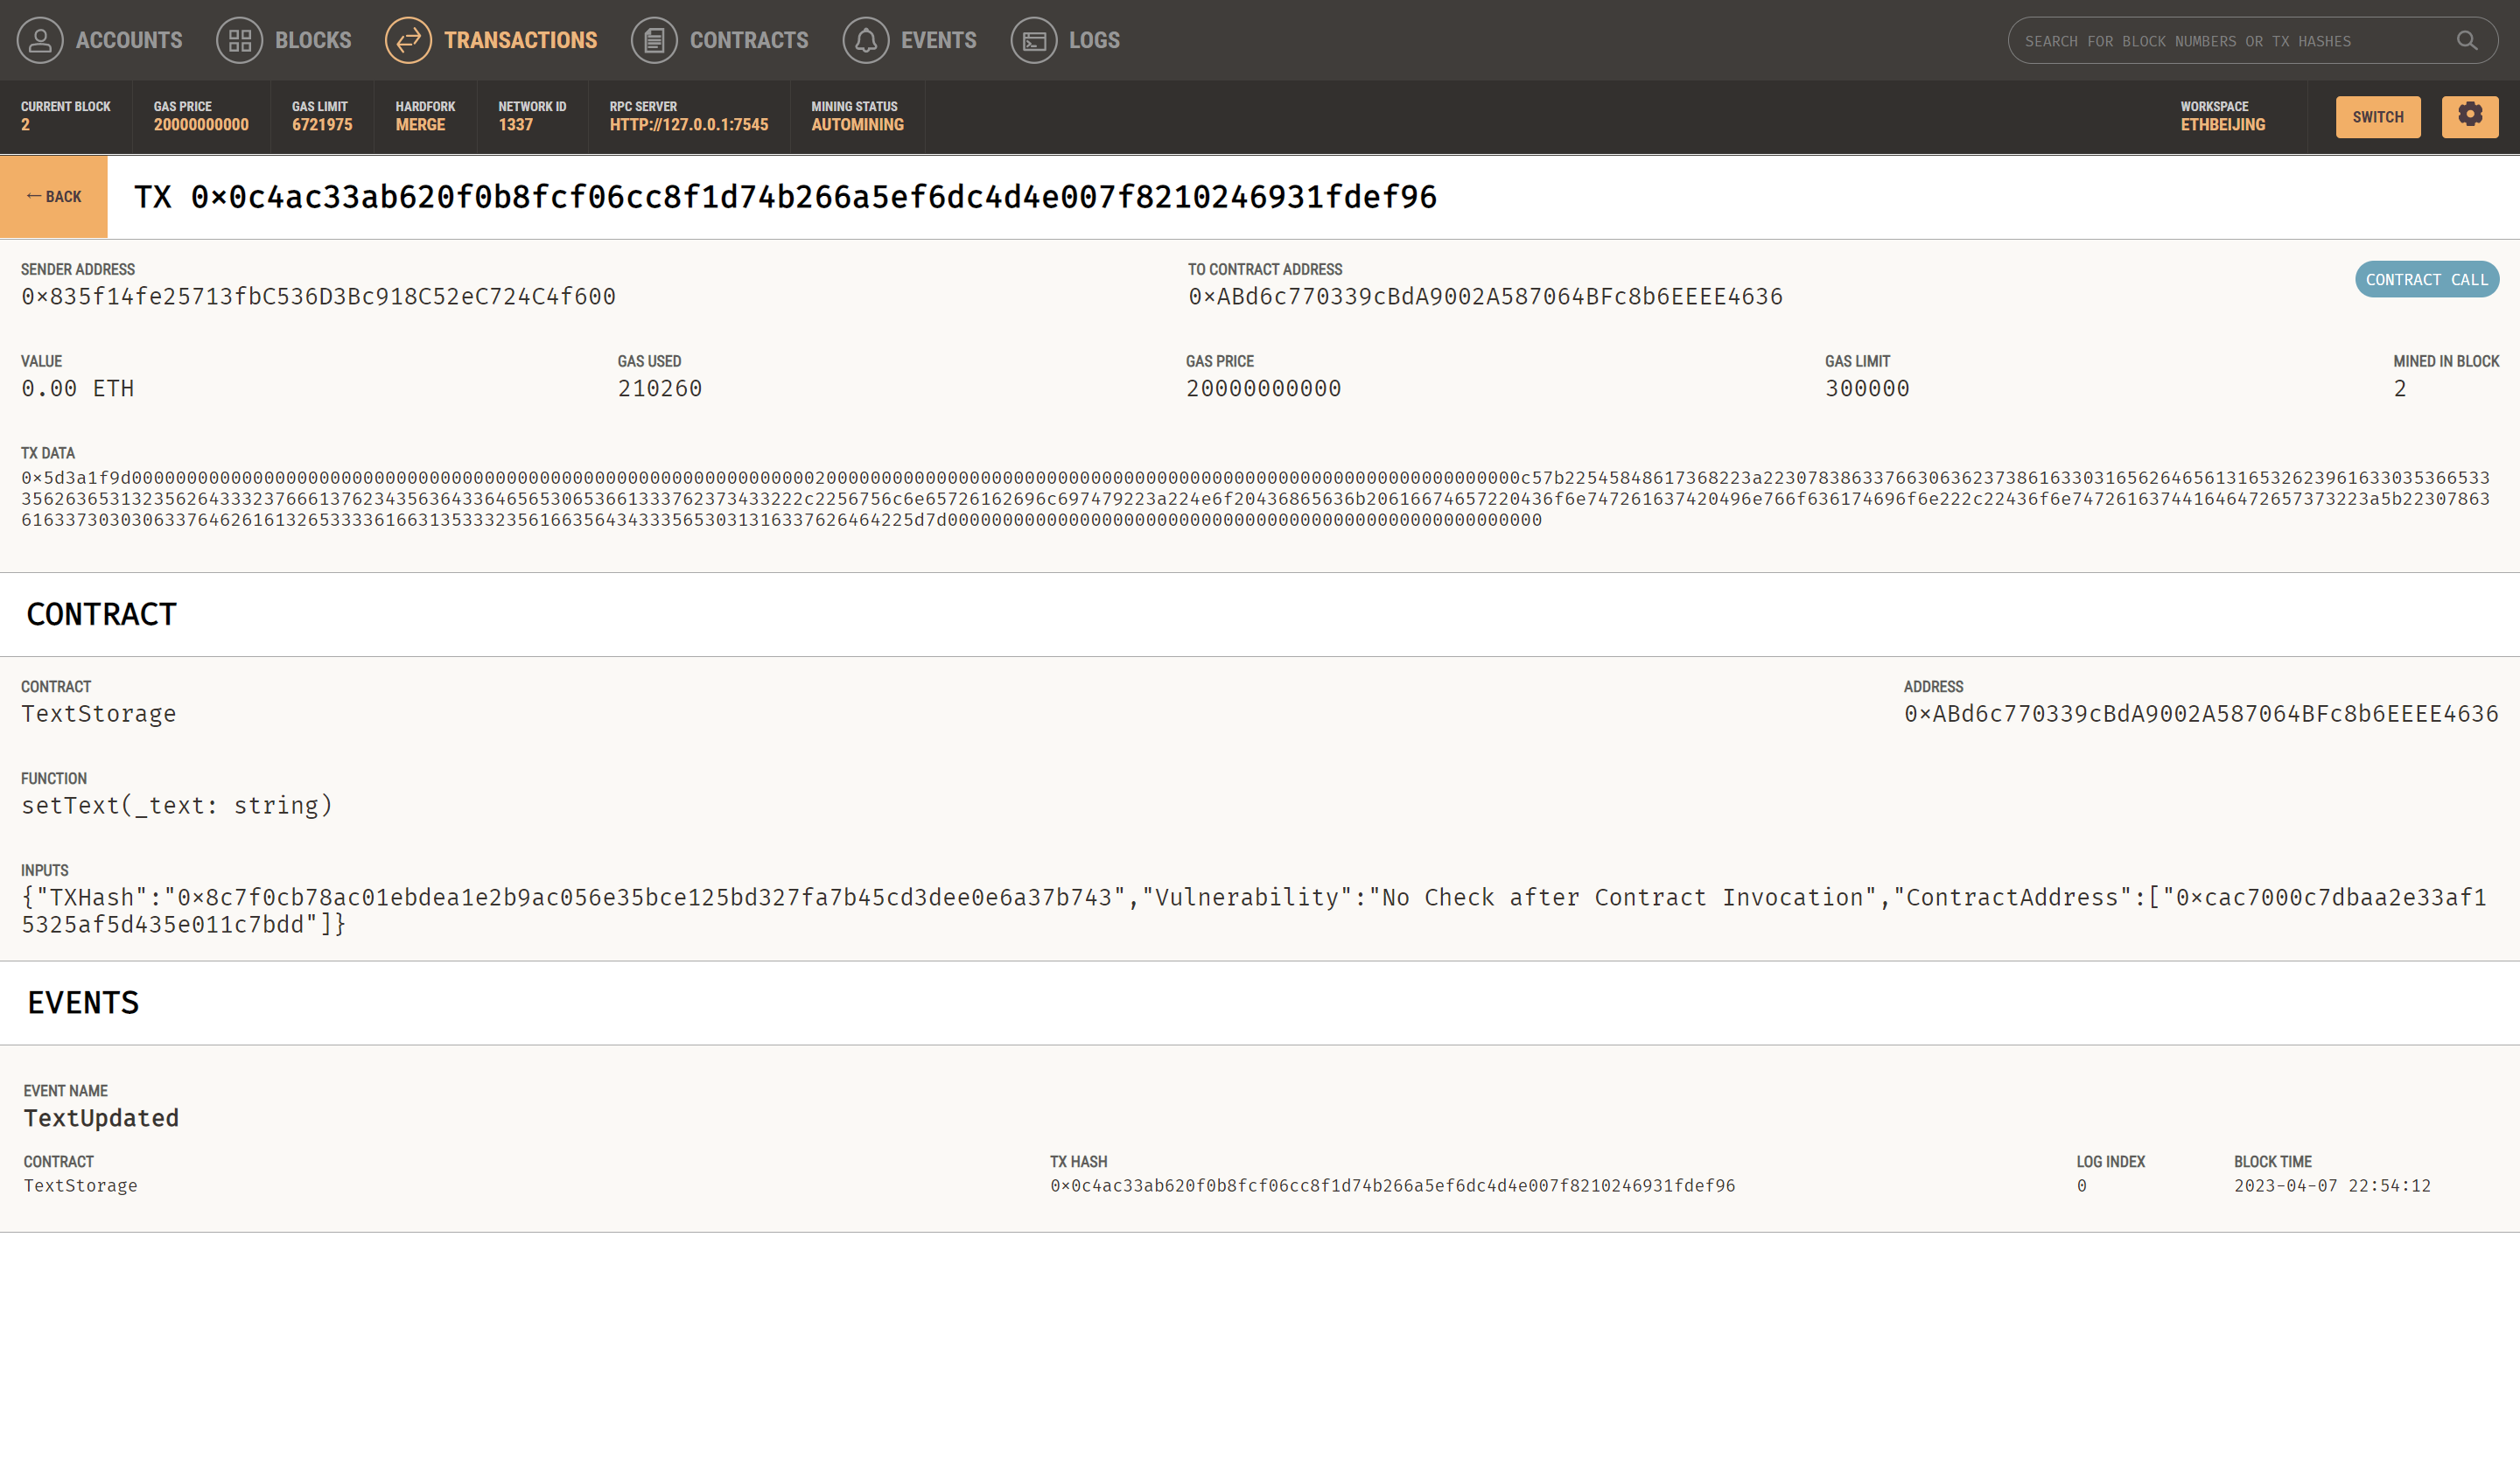The width and height of the screenshot is (2520, 1482).
Task: Open the Contracts tab
Action: coord(749,40)
